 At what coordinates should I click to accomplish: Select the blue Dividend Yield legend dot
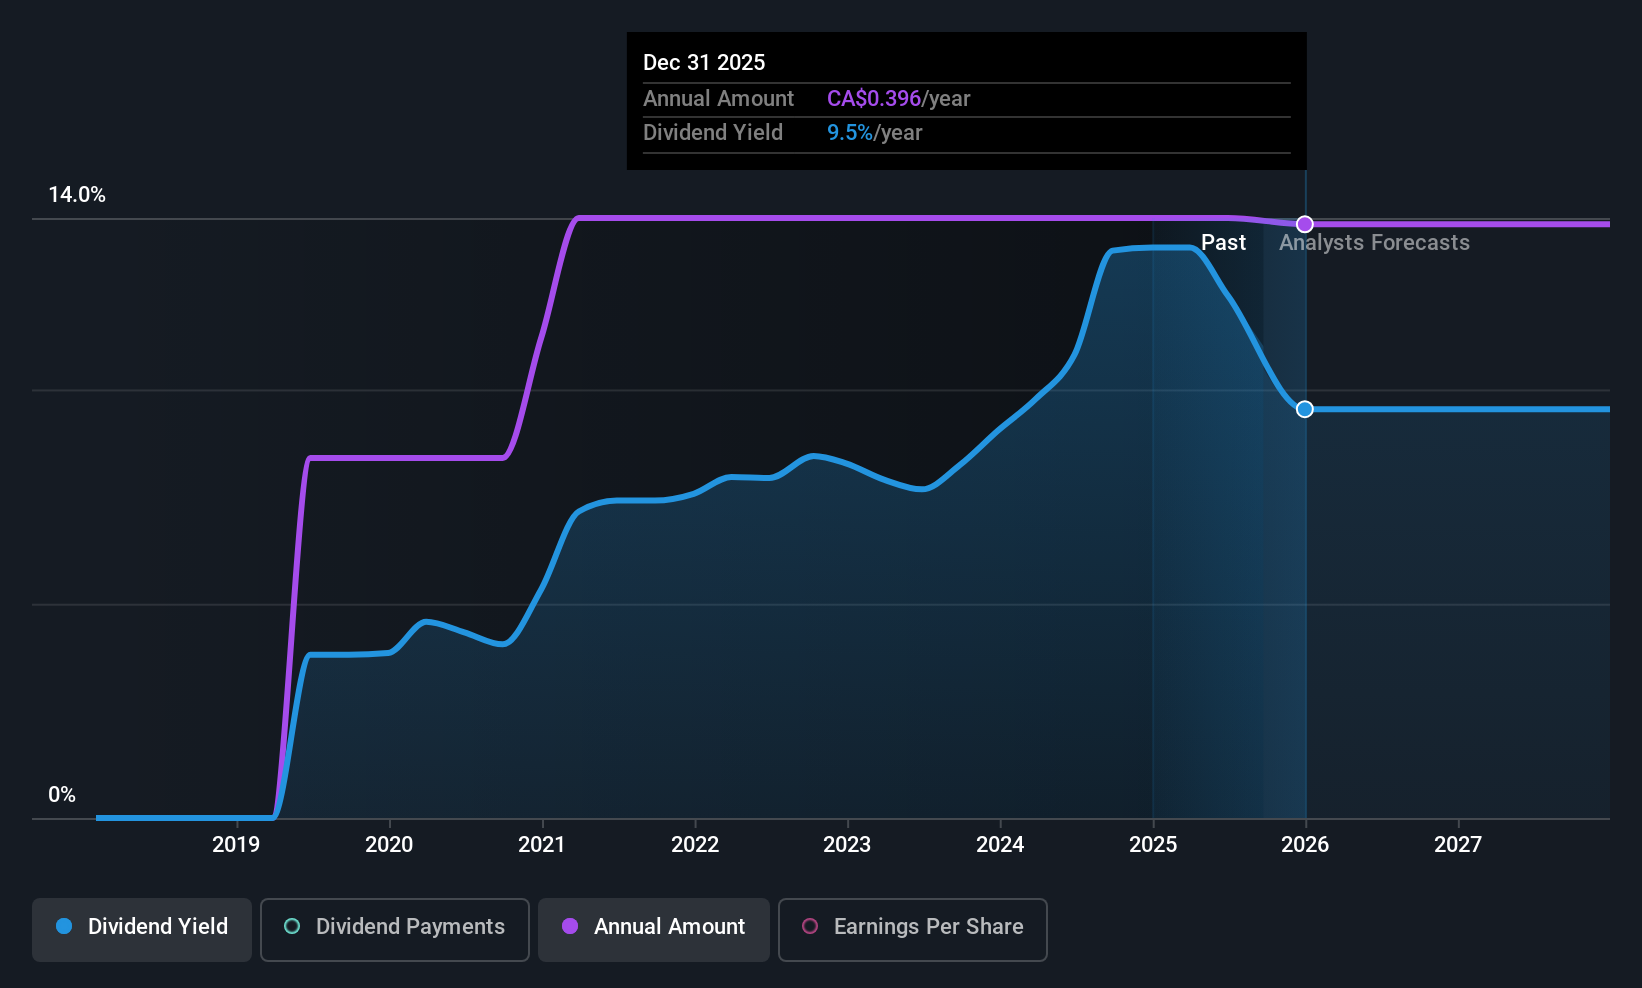(x=63, y=926)
